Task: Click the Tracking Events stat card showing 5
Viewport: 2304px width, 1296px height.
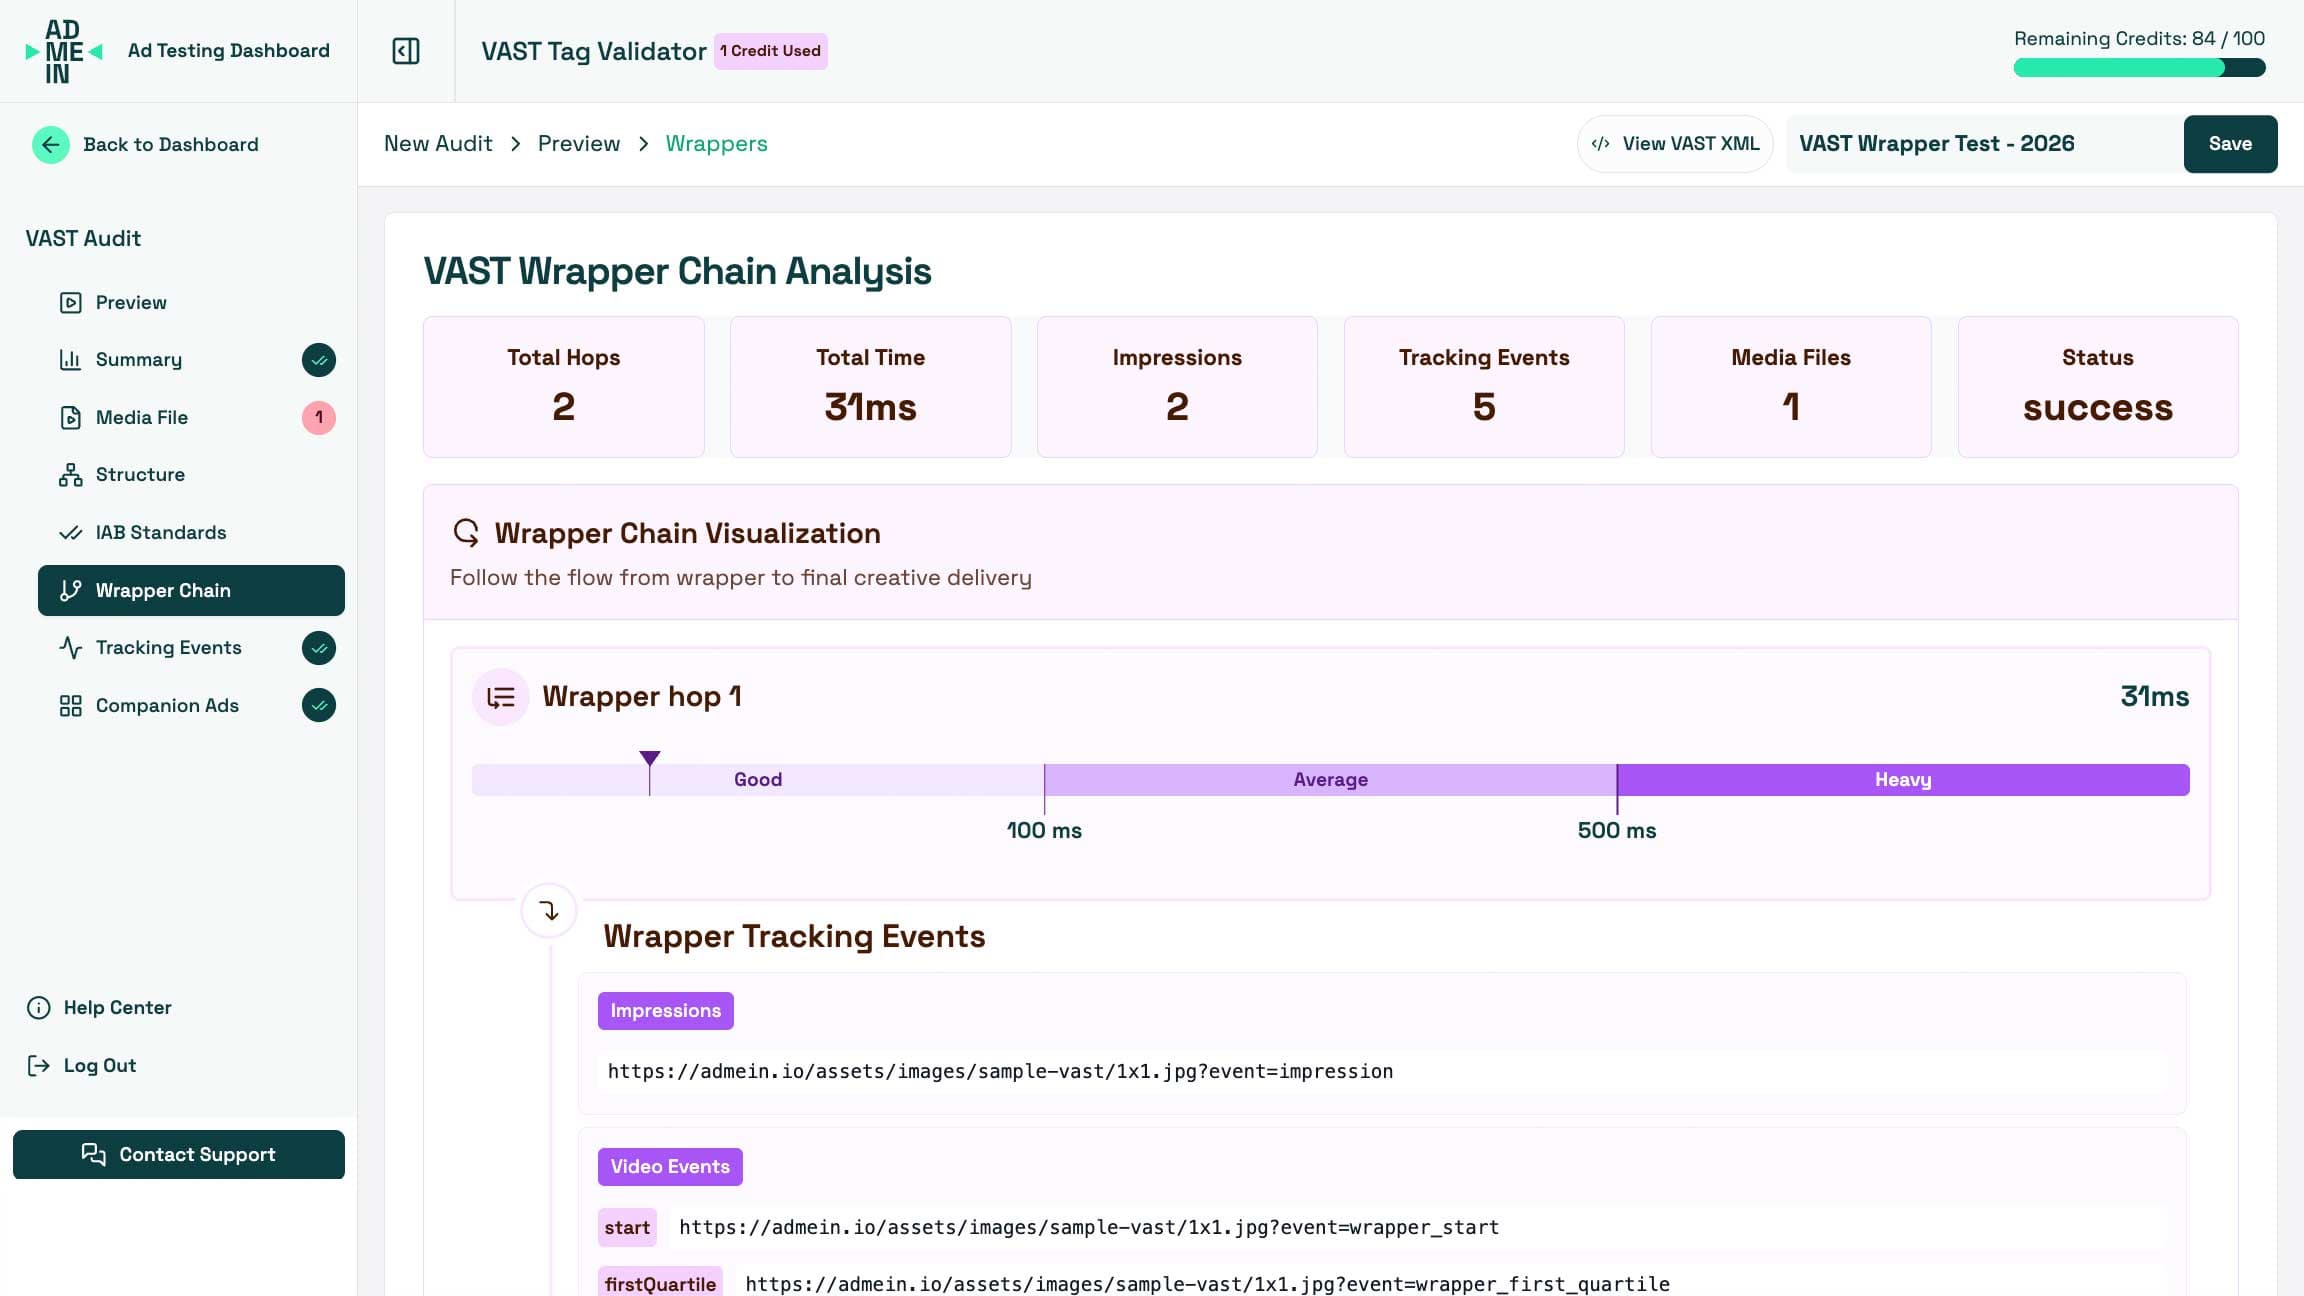Action: 1484,387
